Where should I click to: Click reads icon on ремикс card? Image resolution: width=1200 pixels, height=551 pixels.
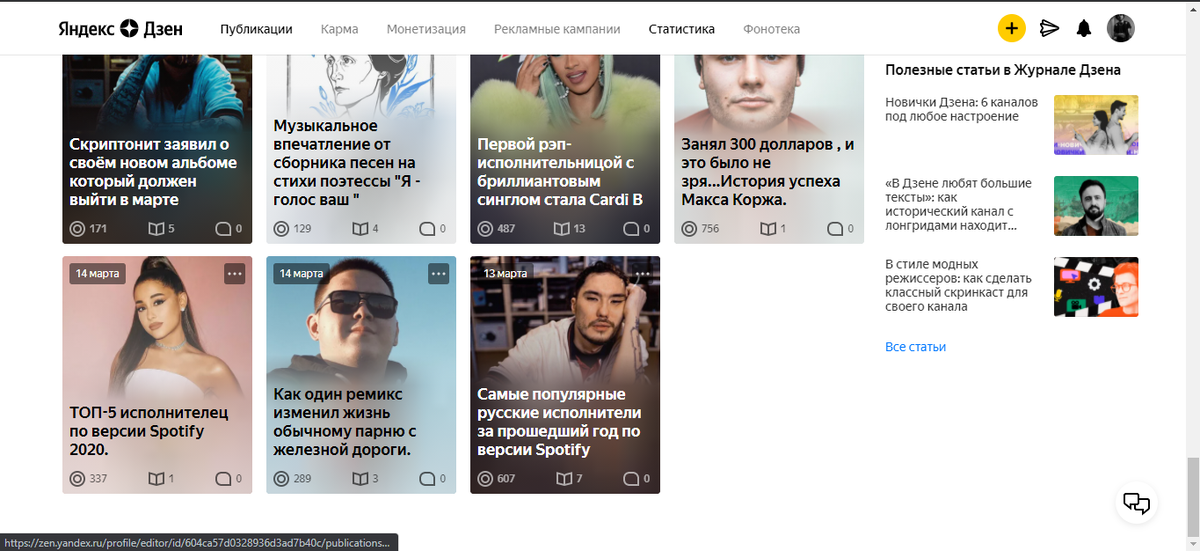(362, 479)
